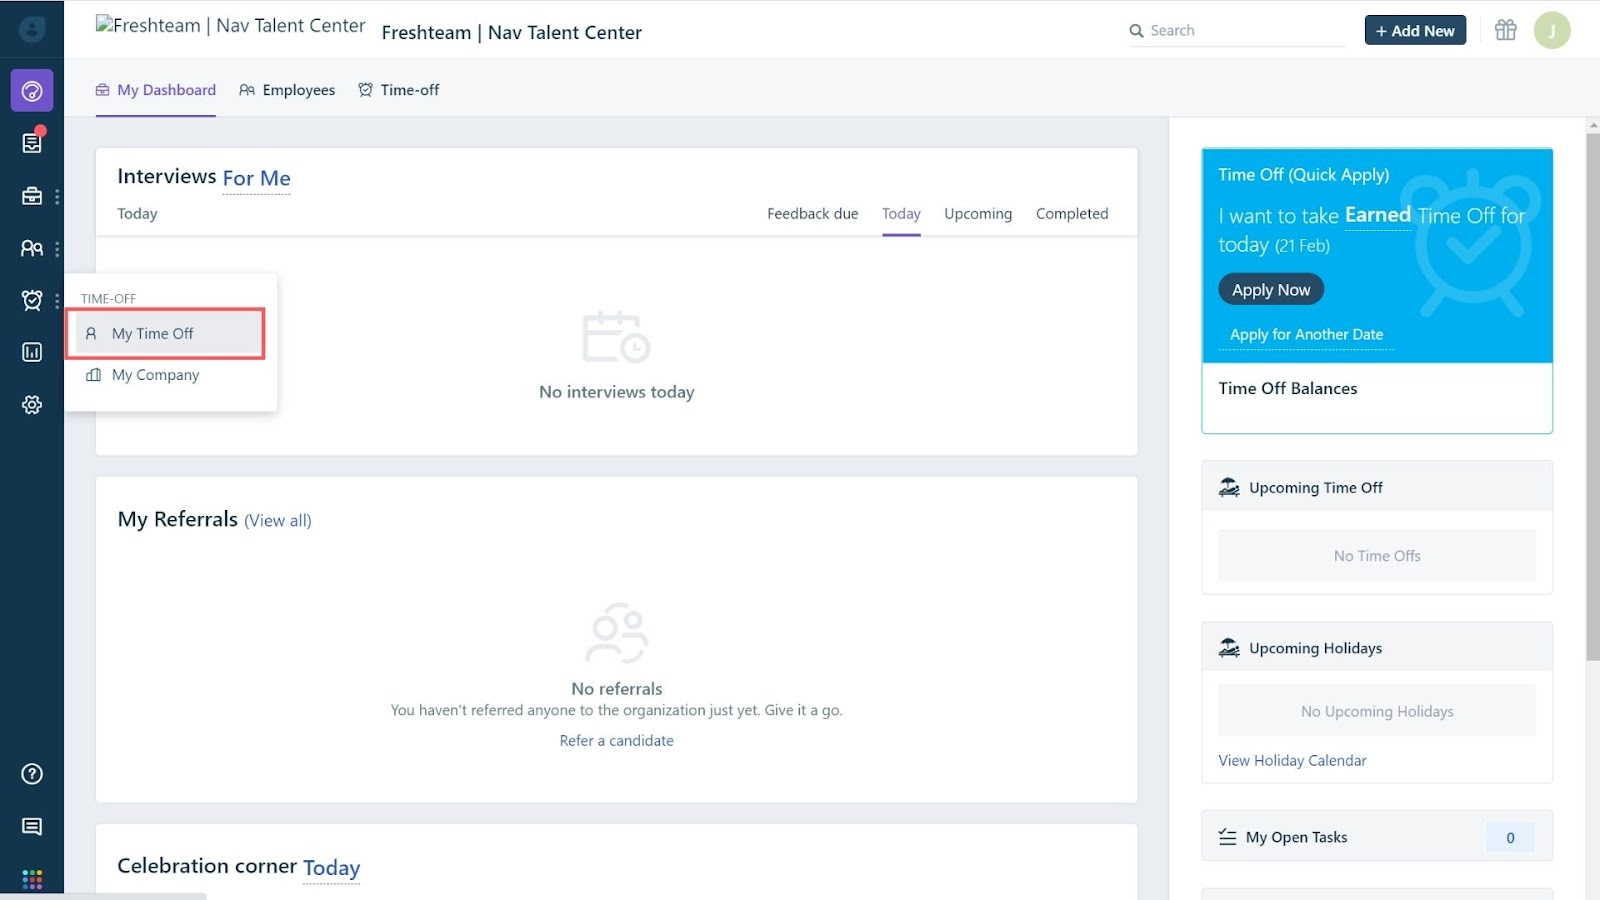Click the page vertical scrollbar
Screen dimensions: 1600x900
[1593, 396]
